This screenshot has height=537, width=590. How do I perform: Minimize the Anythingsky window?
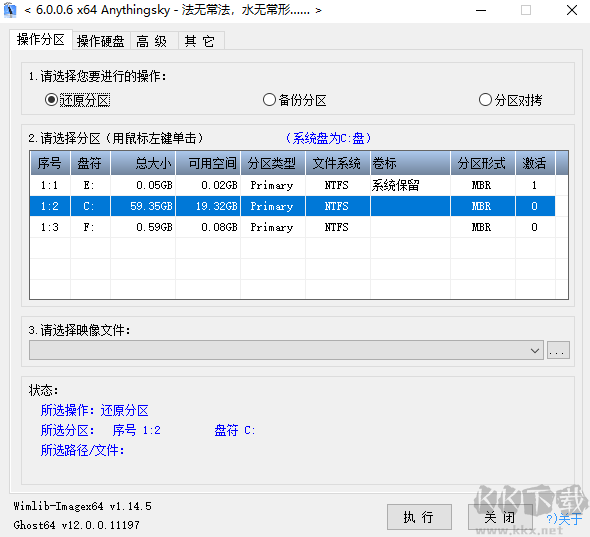point(481,10)
